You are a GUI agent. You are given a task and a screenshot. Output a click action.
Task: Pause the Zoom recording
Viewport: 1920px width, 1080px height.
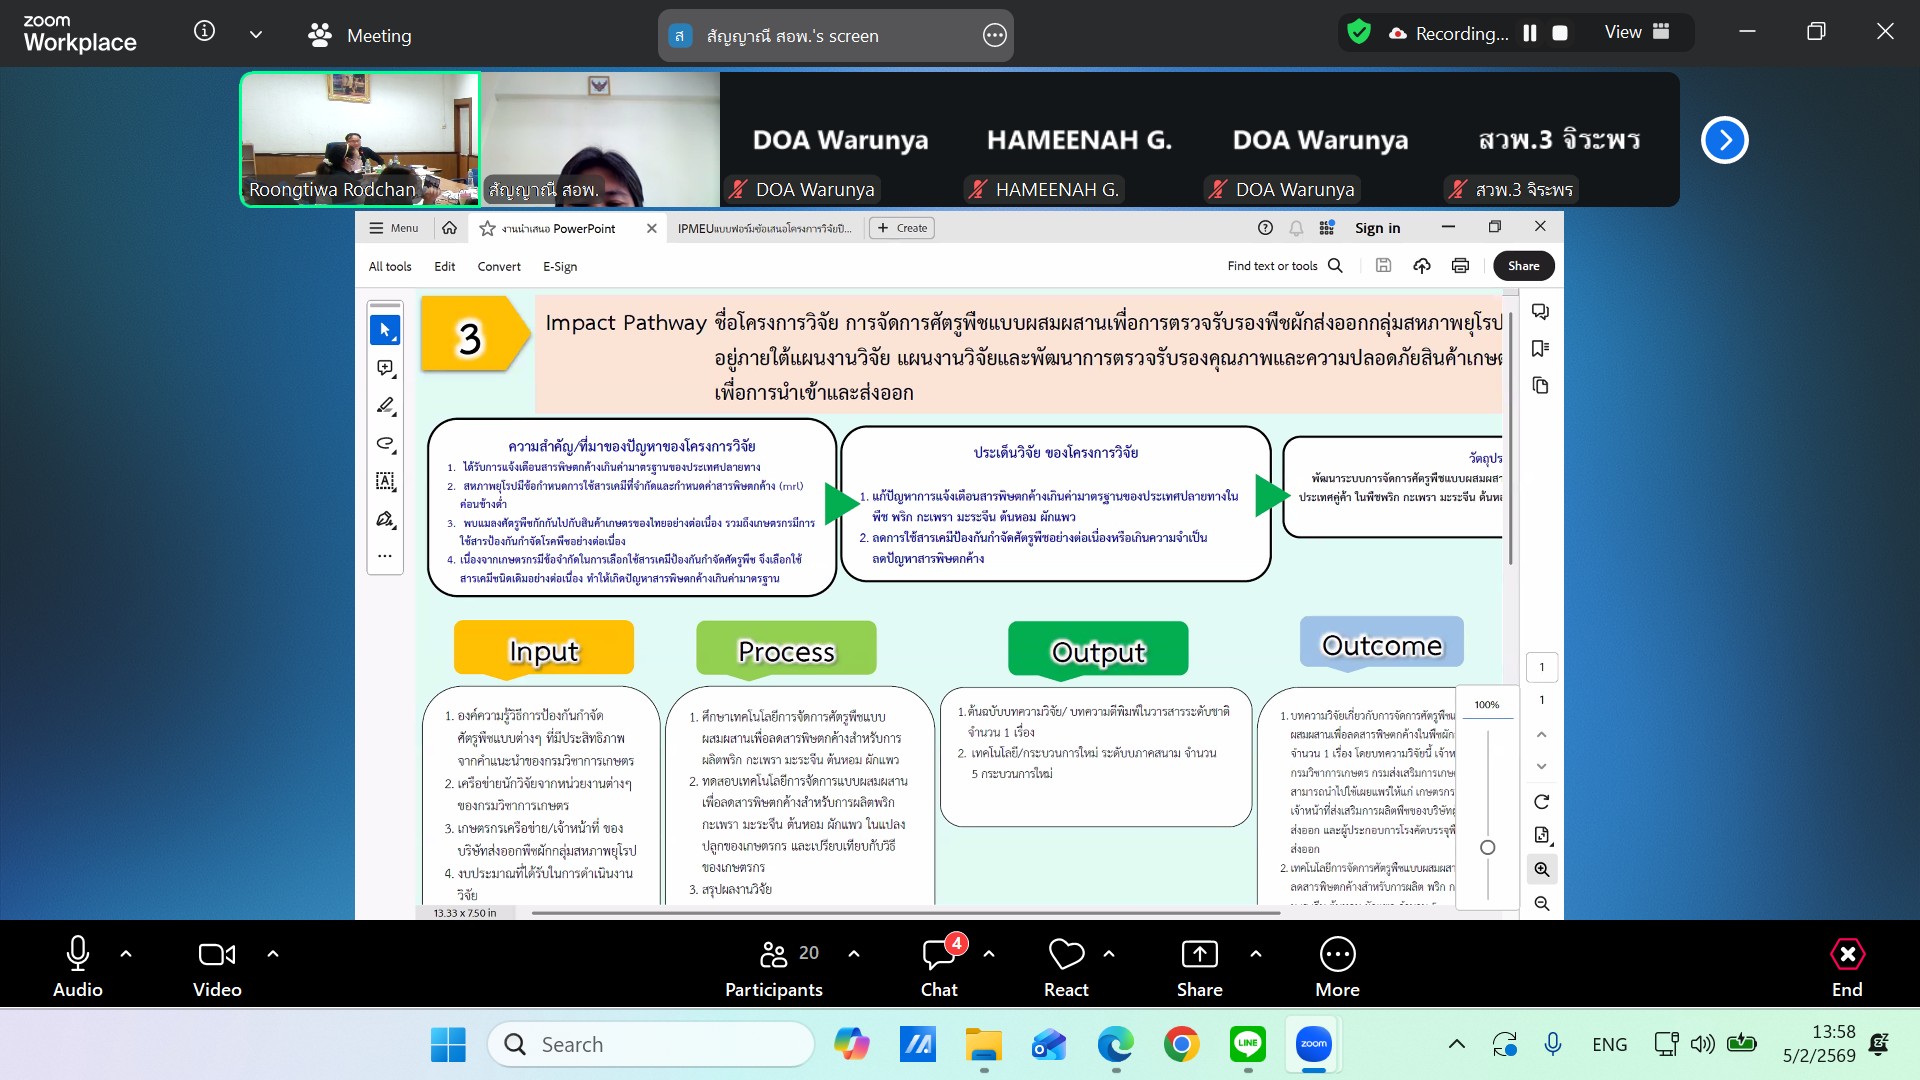click(x=1529, y=33)
